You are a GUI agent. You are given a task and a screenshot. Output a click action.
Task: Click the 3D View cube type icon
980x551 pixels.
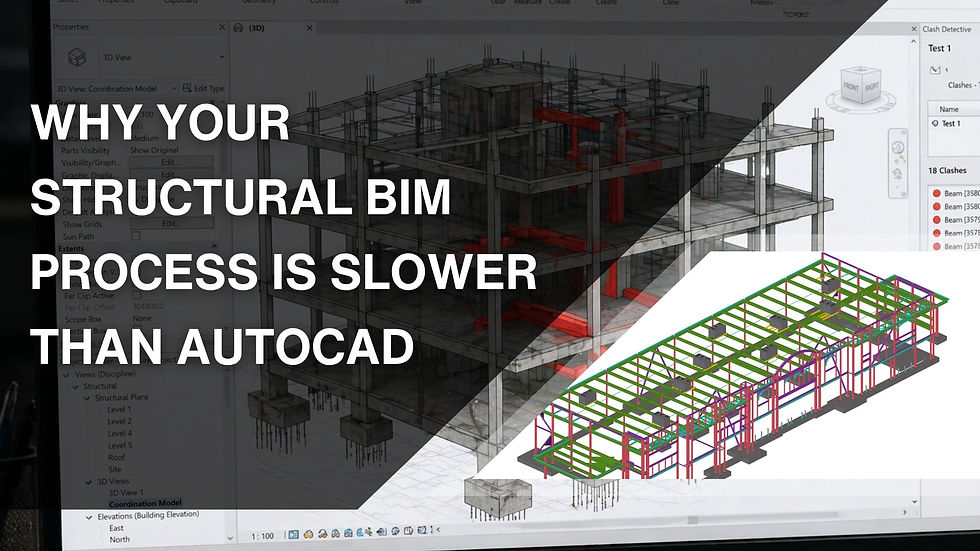pos(77,57)
